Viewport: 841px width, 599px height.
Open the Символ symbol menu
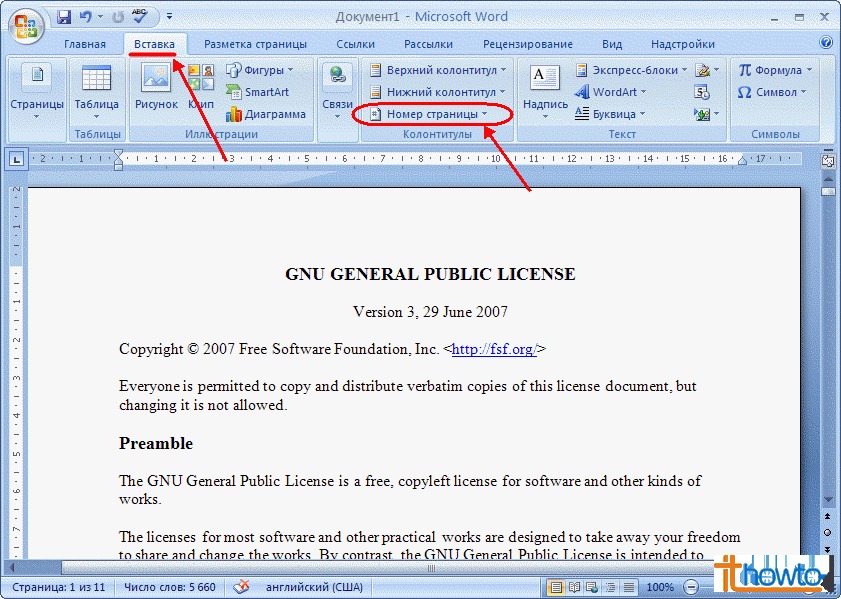[772, 92]
